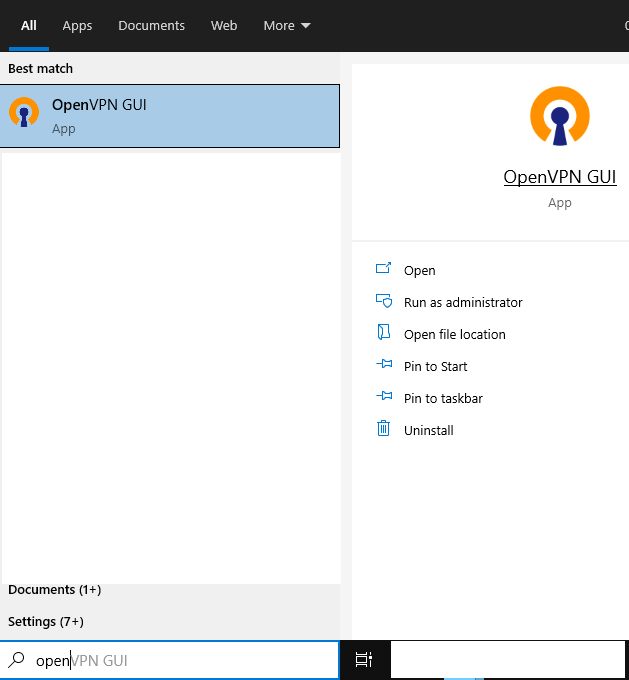Click the Open file location folder icon
629x680 pixels.
coord(383,332)
